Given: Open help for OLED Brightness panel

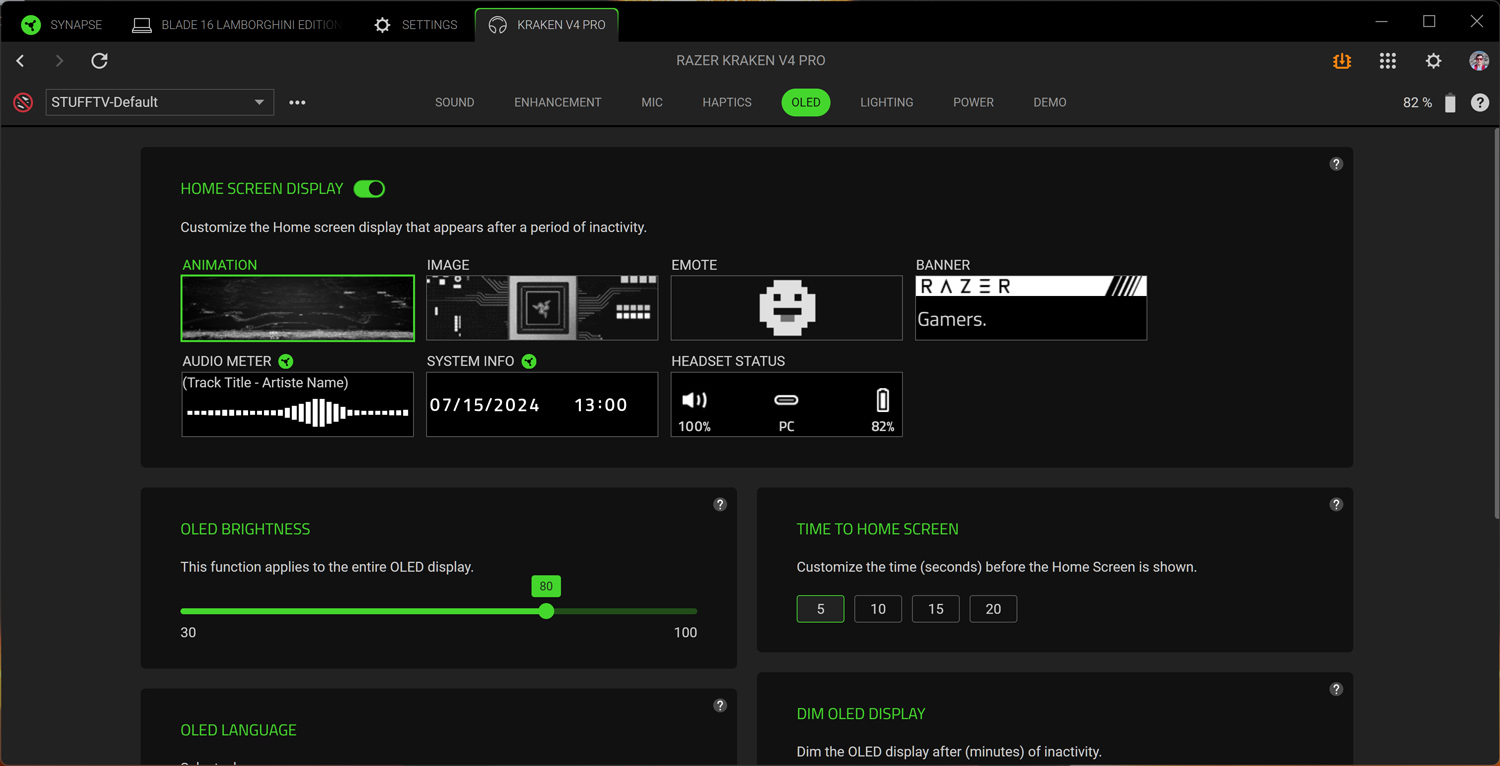Looking at the screenshot, I should 720,505.
